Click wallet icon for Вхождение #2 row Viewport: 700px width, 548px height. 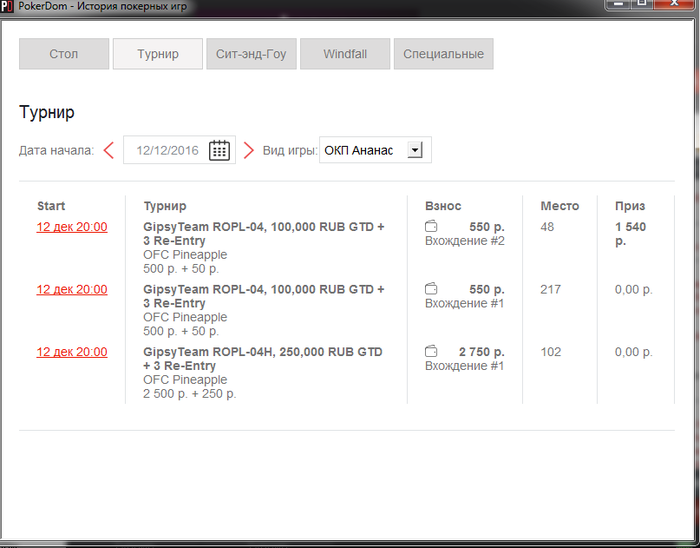coord(431,227)
